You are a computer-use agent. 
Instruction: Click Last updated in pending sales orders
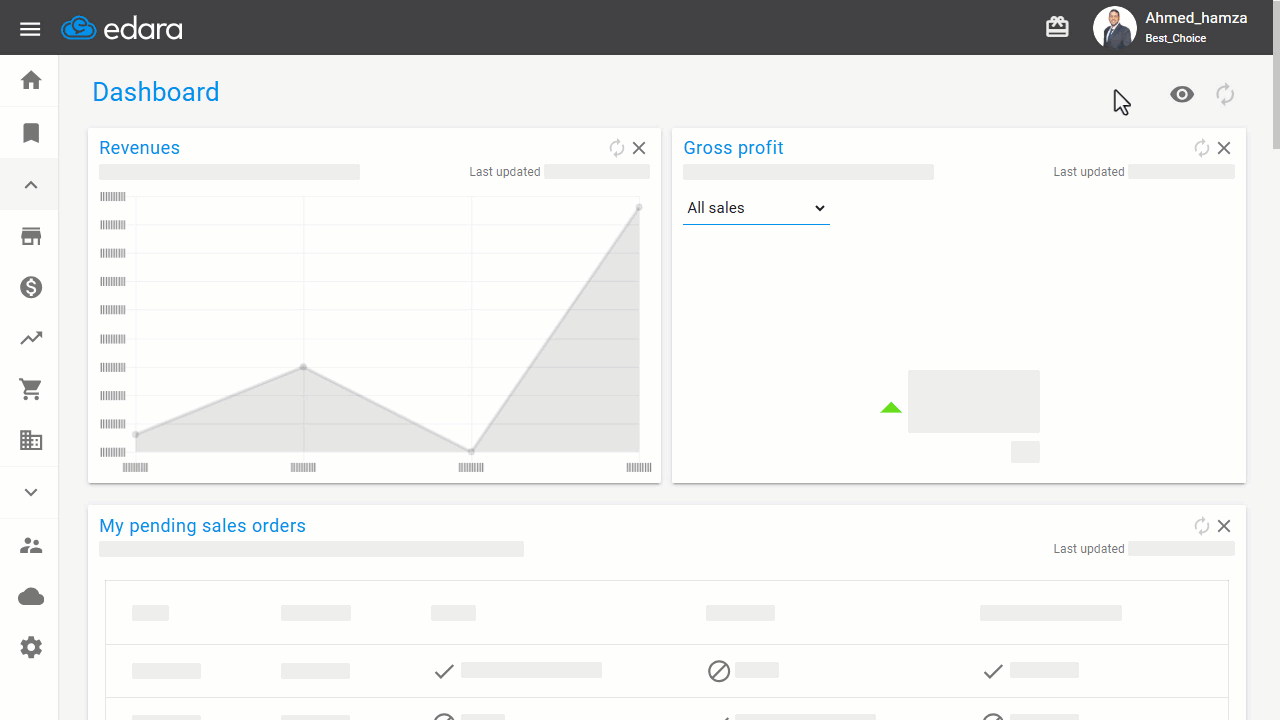[x=1089, y=549]
